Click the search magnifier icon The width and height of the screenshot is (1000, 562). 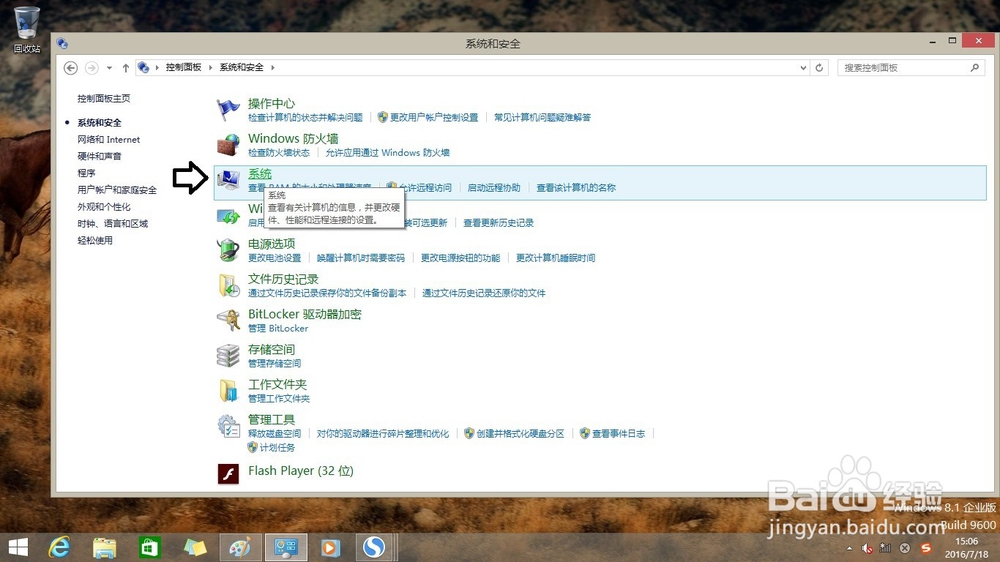(974, 68)
